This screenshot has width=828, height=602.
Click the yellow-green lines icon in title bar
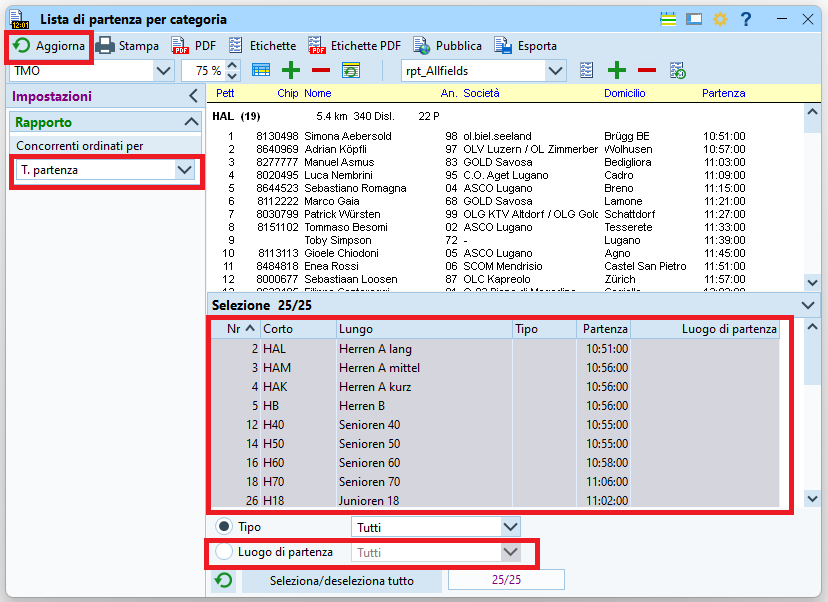pos(668,20)
